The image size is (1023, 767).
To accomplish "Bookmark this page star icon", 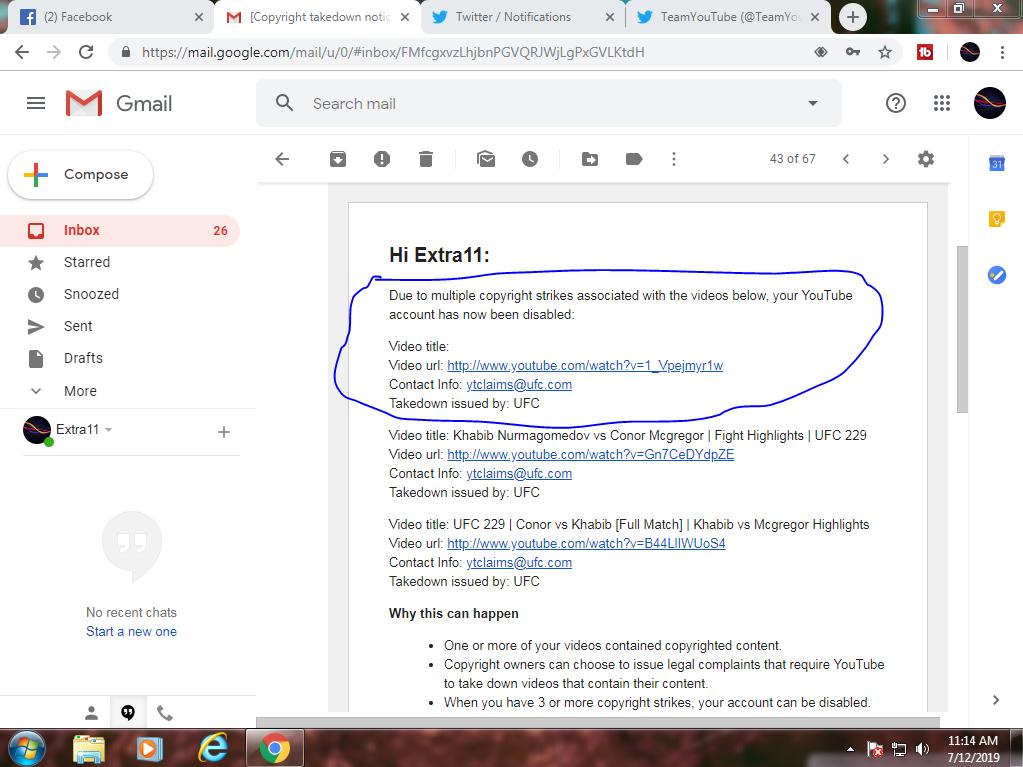I will tap(885, 52).
